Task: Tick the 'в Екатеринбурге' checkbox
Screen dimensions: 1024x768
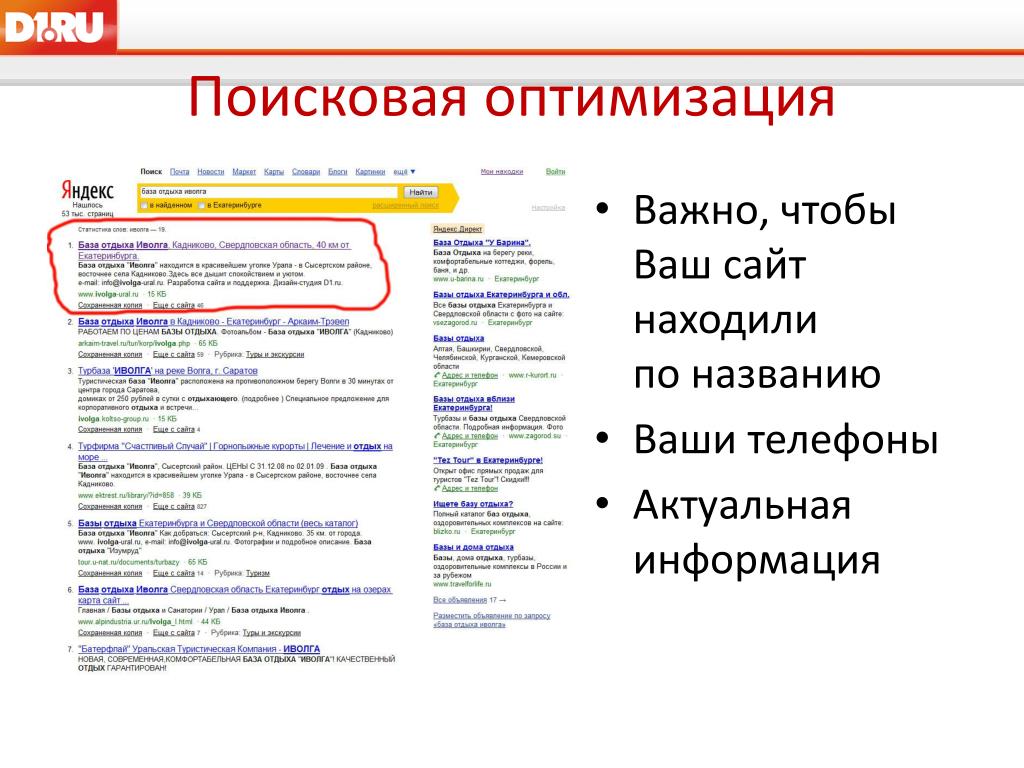Action: tap(202, 206)
